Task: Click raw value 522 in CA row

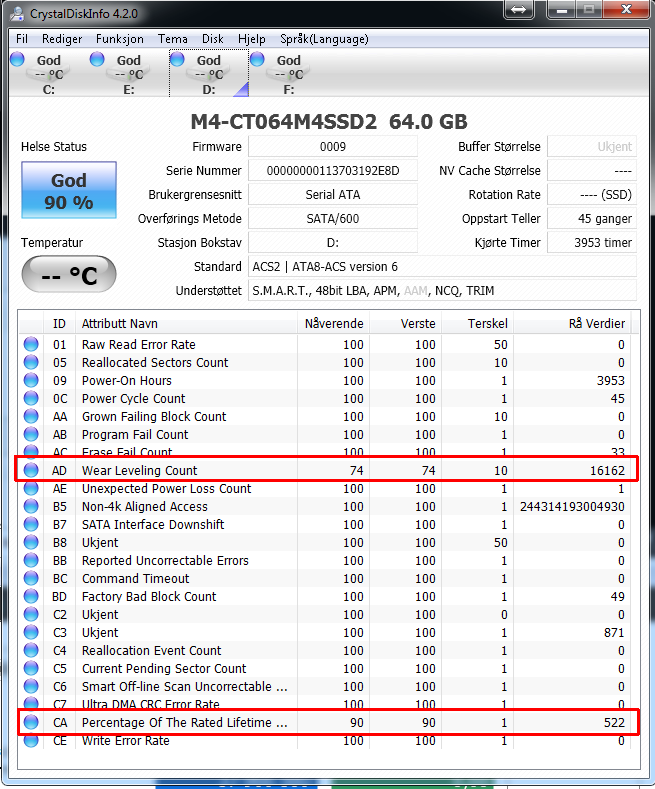Action: 614,723
